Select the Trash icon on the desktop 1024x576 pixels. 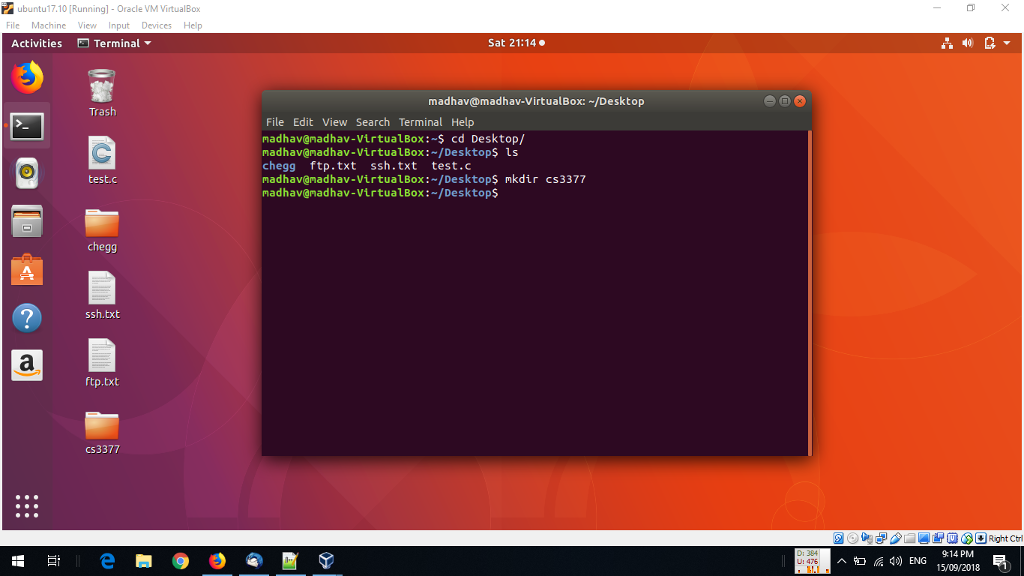click(x=102, y=93)
